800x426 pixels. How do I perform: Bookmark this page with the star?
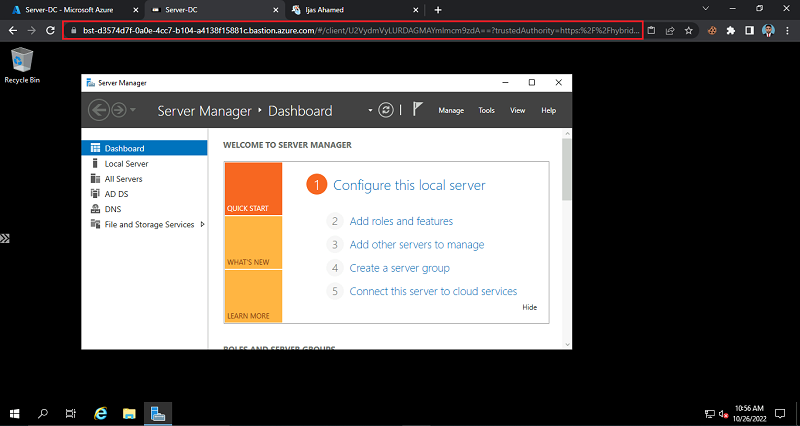(689, 31)
